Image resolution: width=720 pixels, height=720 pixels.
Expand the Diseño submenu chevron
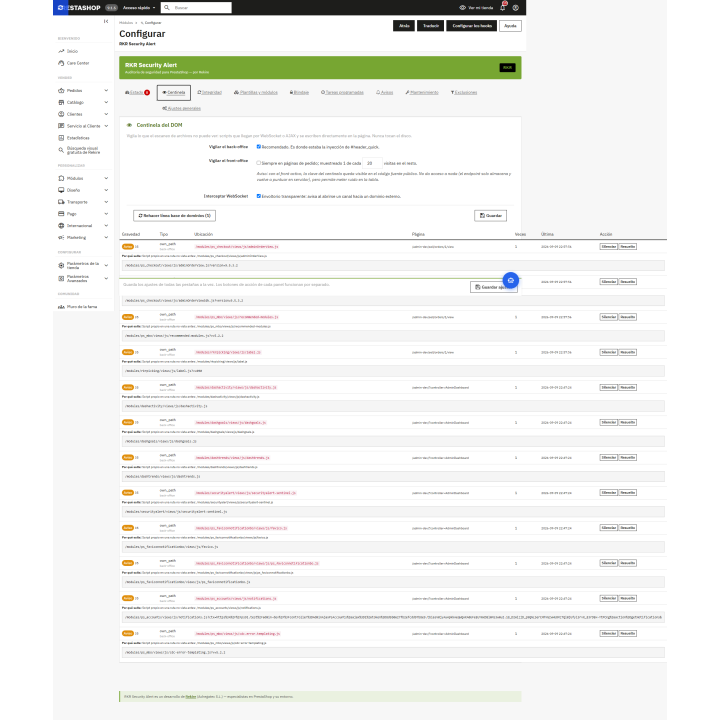pyautogui.click(x=106, y=190)
